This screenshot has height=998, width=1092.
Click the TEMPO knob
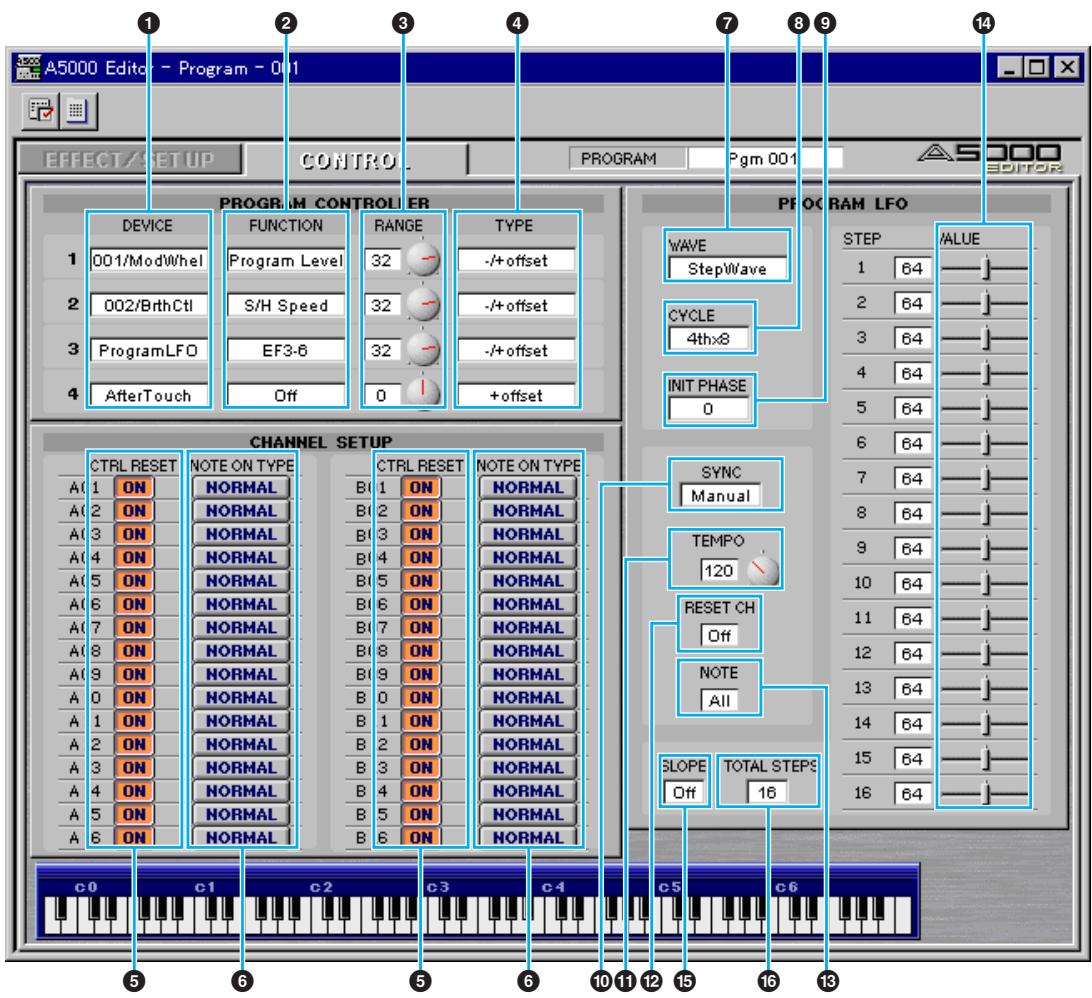point(762,569)
